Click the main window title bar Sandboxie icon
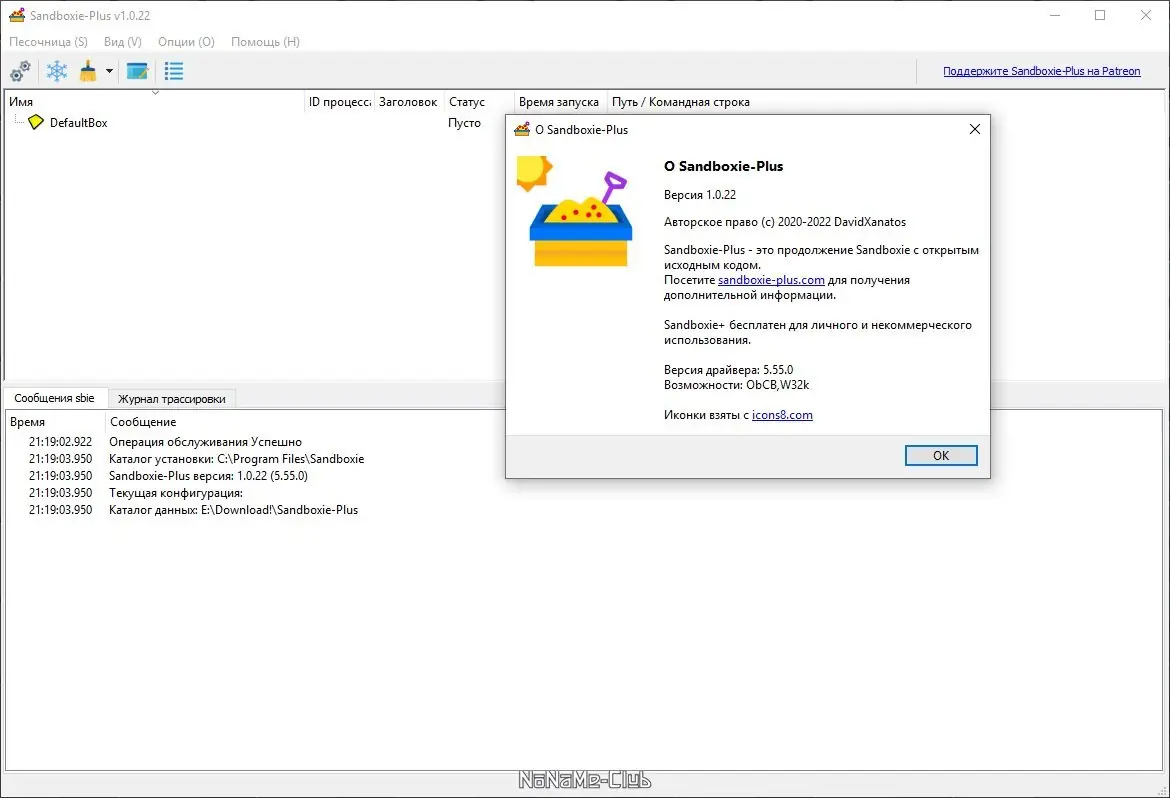This screenshot has height=798, width=1170. 16,15
